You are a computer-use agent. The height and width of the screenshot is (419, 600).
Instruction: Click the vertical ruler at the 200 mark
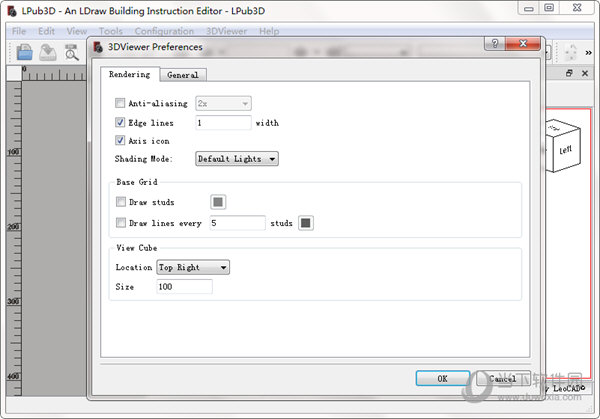click(x=14, y=227)
